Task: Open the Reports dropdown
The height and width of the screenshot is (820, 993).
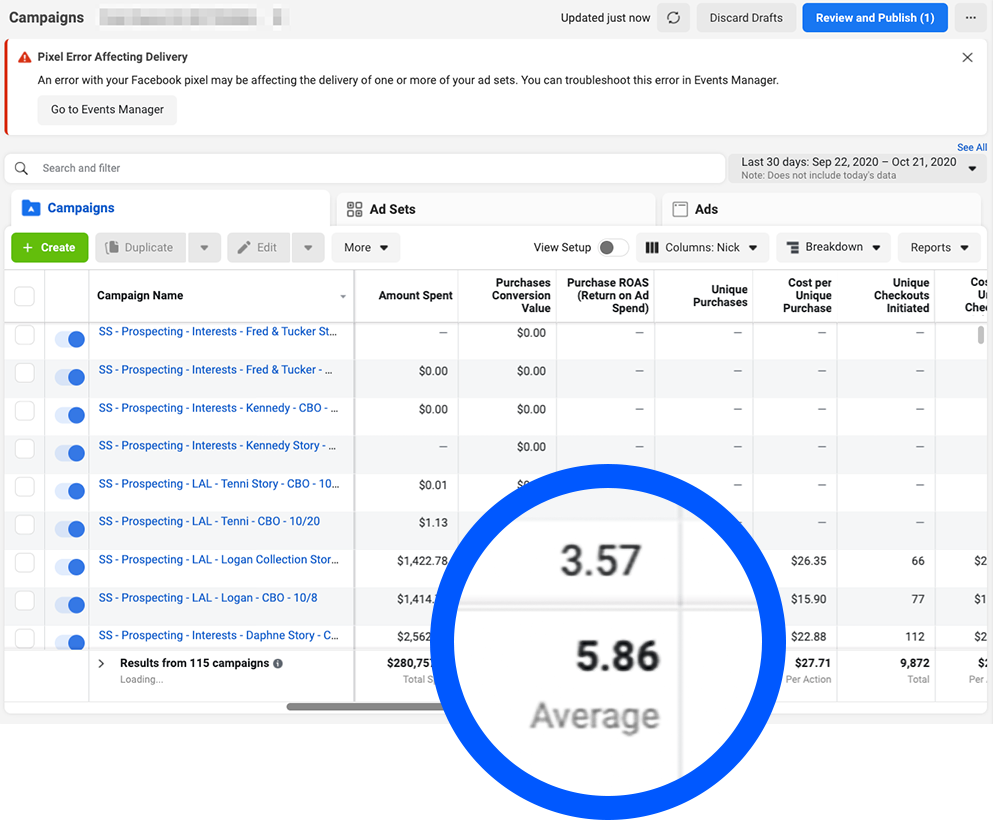Action: tap(939, 248)
